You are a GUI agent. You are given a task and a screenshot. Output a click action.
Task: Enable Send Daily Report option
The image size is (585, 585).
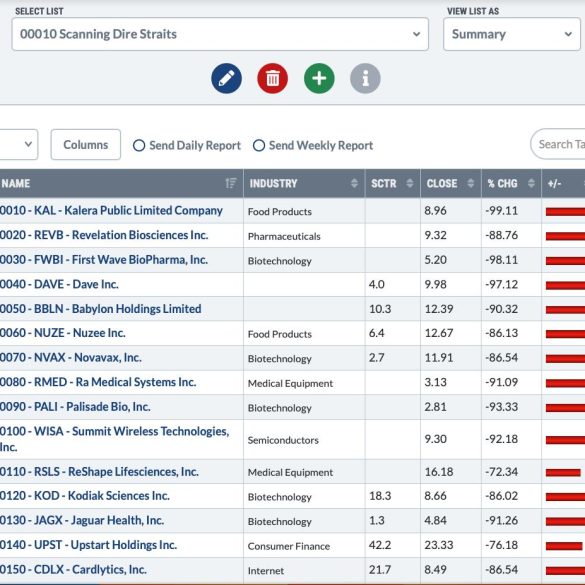139,145
